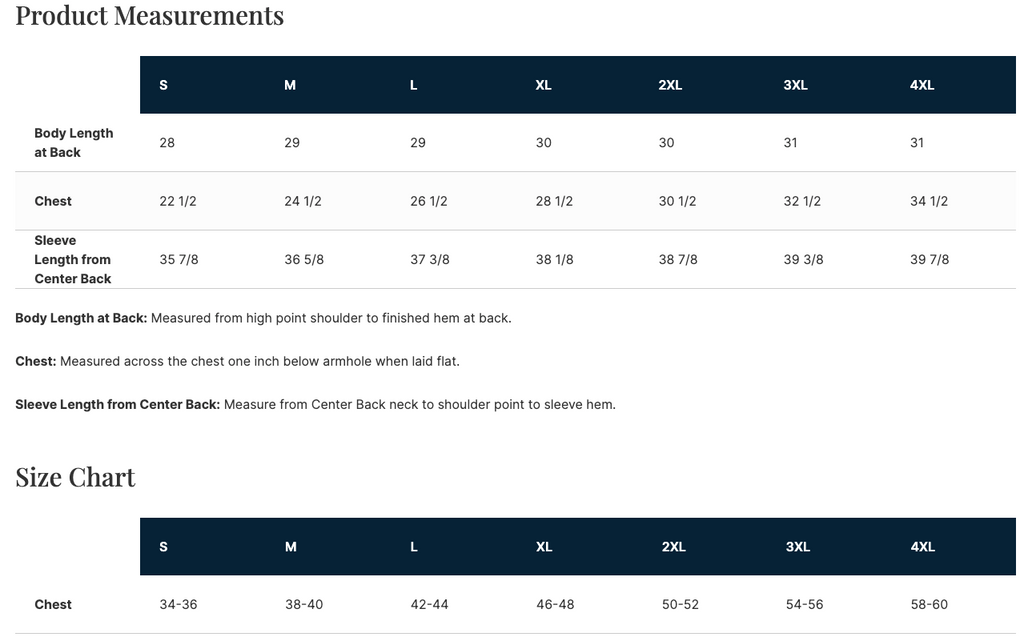Select the 4XL column header in Size Chart table

pos(922,547)
